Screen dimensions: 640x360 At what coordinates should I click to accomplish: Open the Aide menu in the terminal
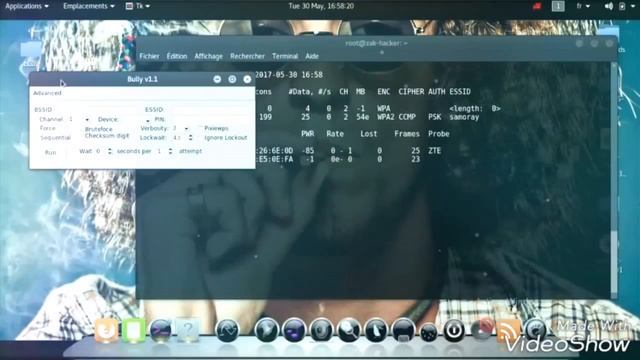(x=312, y=56)
